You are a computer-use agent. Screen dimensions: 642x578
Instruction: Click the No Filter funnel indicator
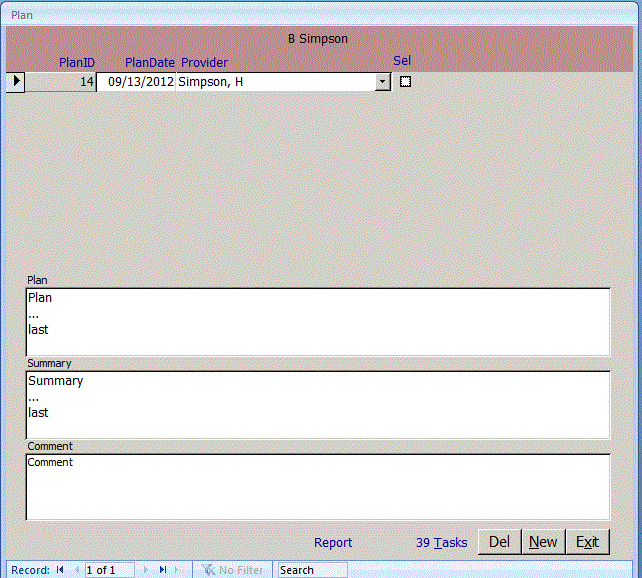coord(233,569)
